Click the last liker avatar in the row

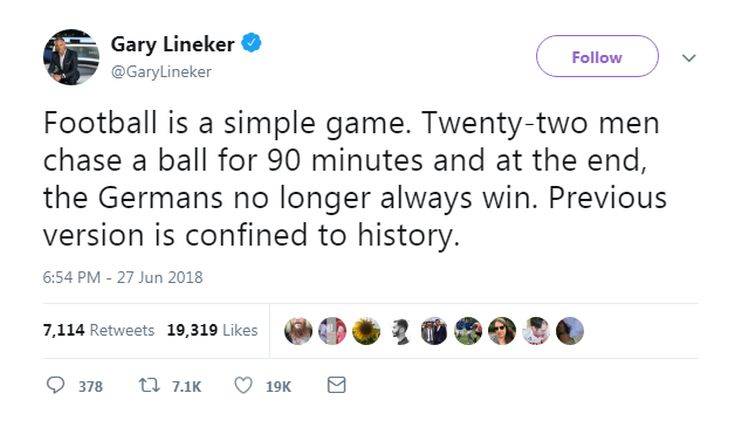coord(570,331)
